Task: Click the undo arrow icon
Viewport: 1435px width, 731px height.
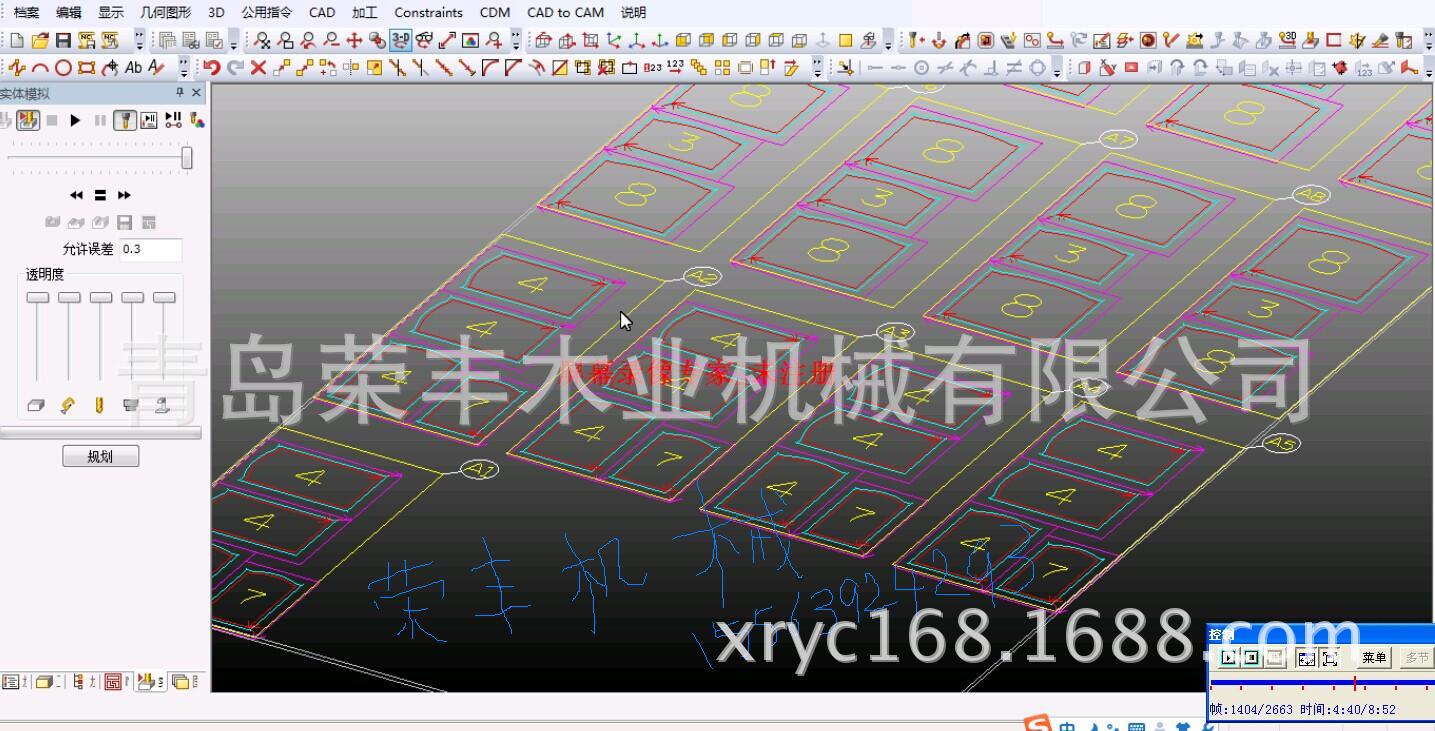Action: pos(212,68)
